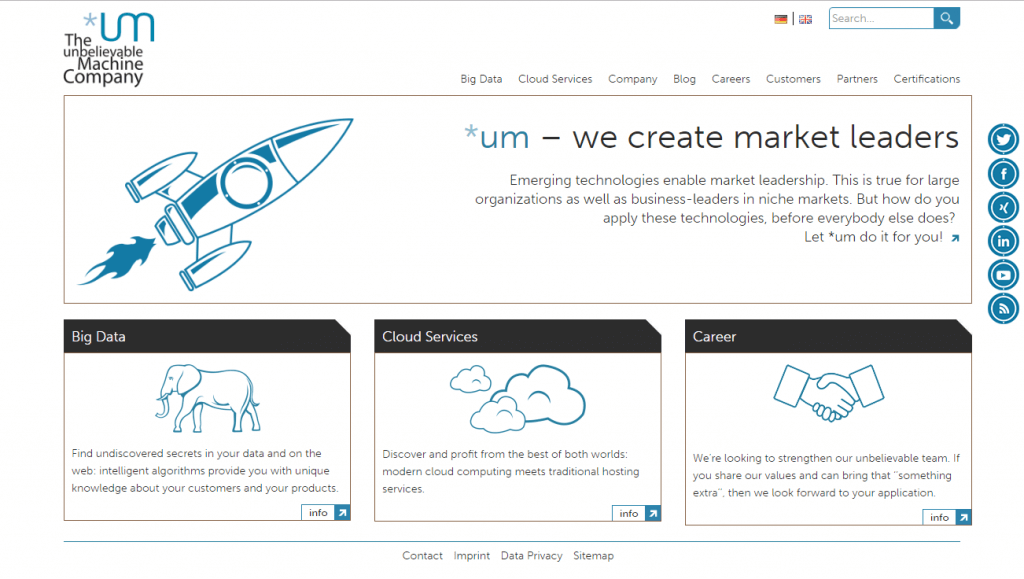The image size is (1024, 579).
Task: Open the Customers menu item
Action: 793,79
